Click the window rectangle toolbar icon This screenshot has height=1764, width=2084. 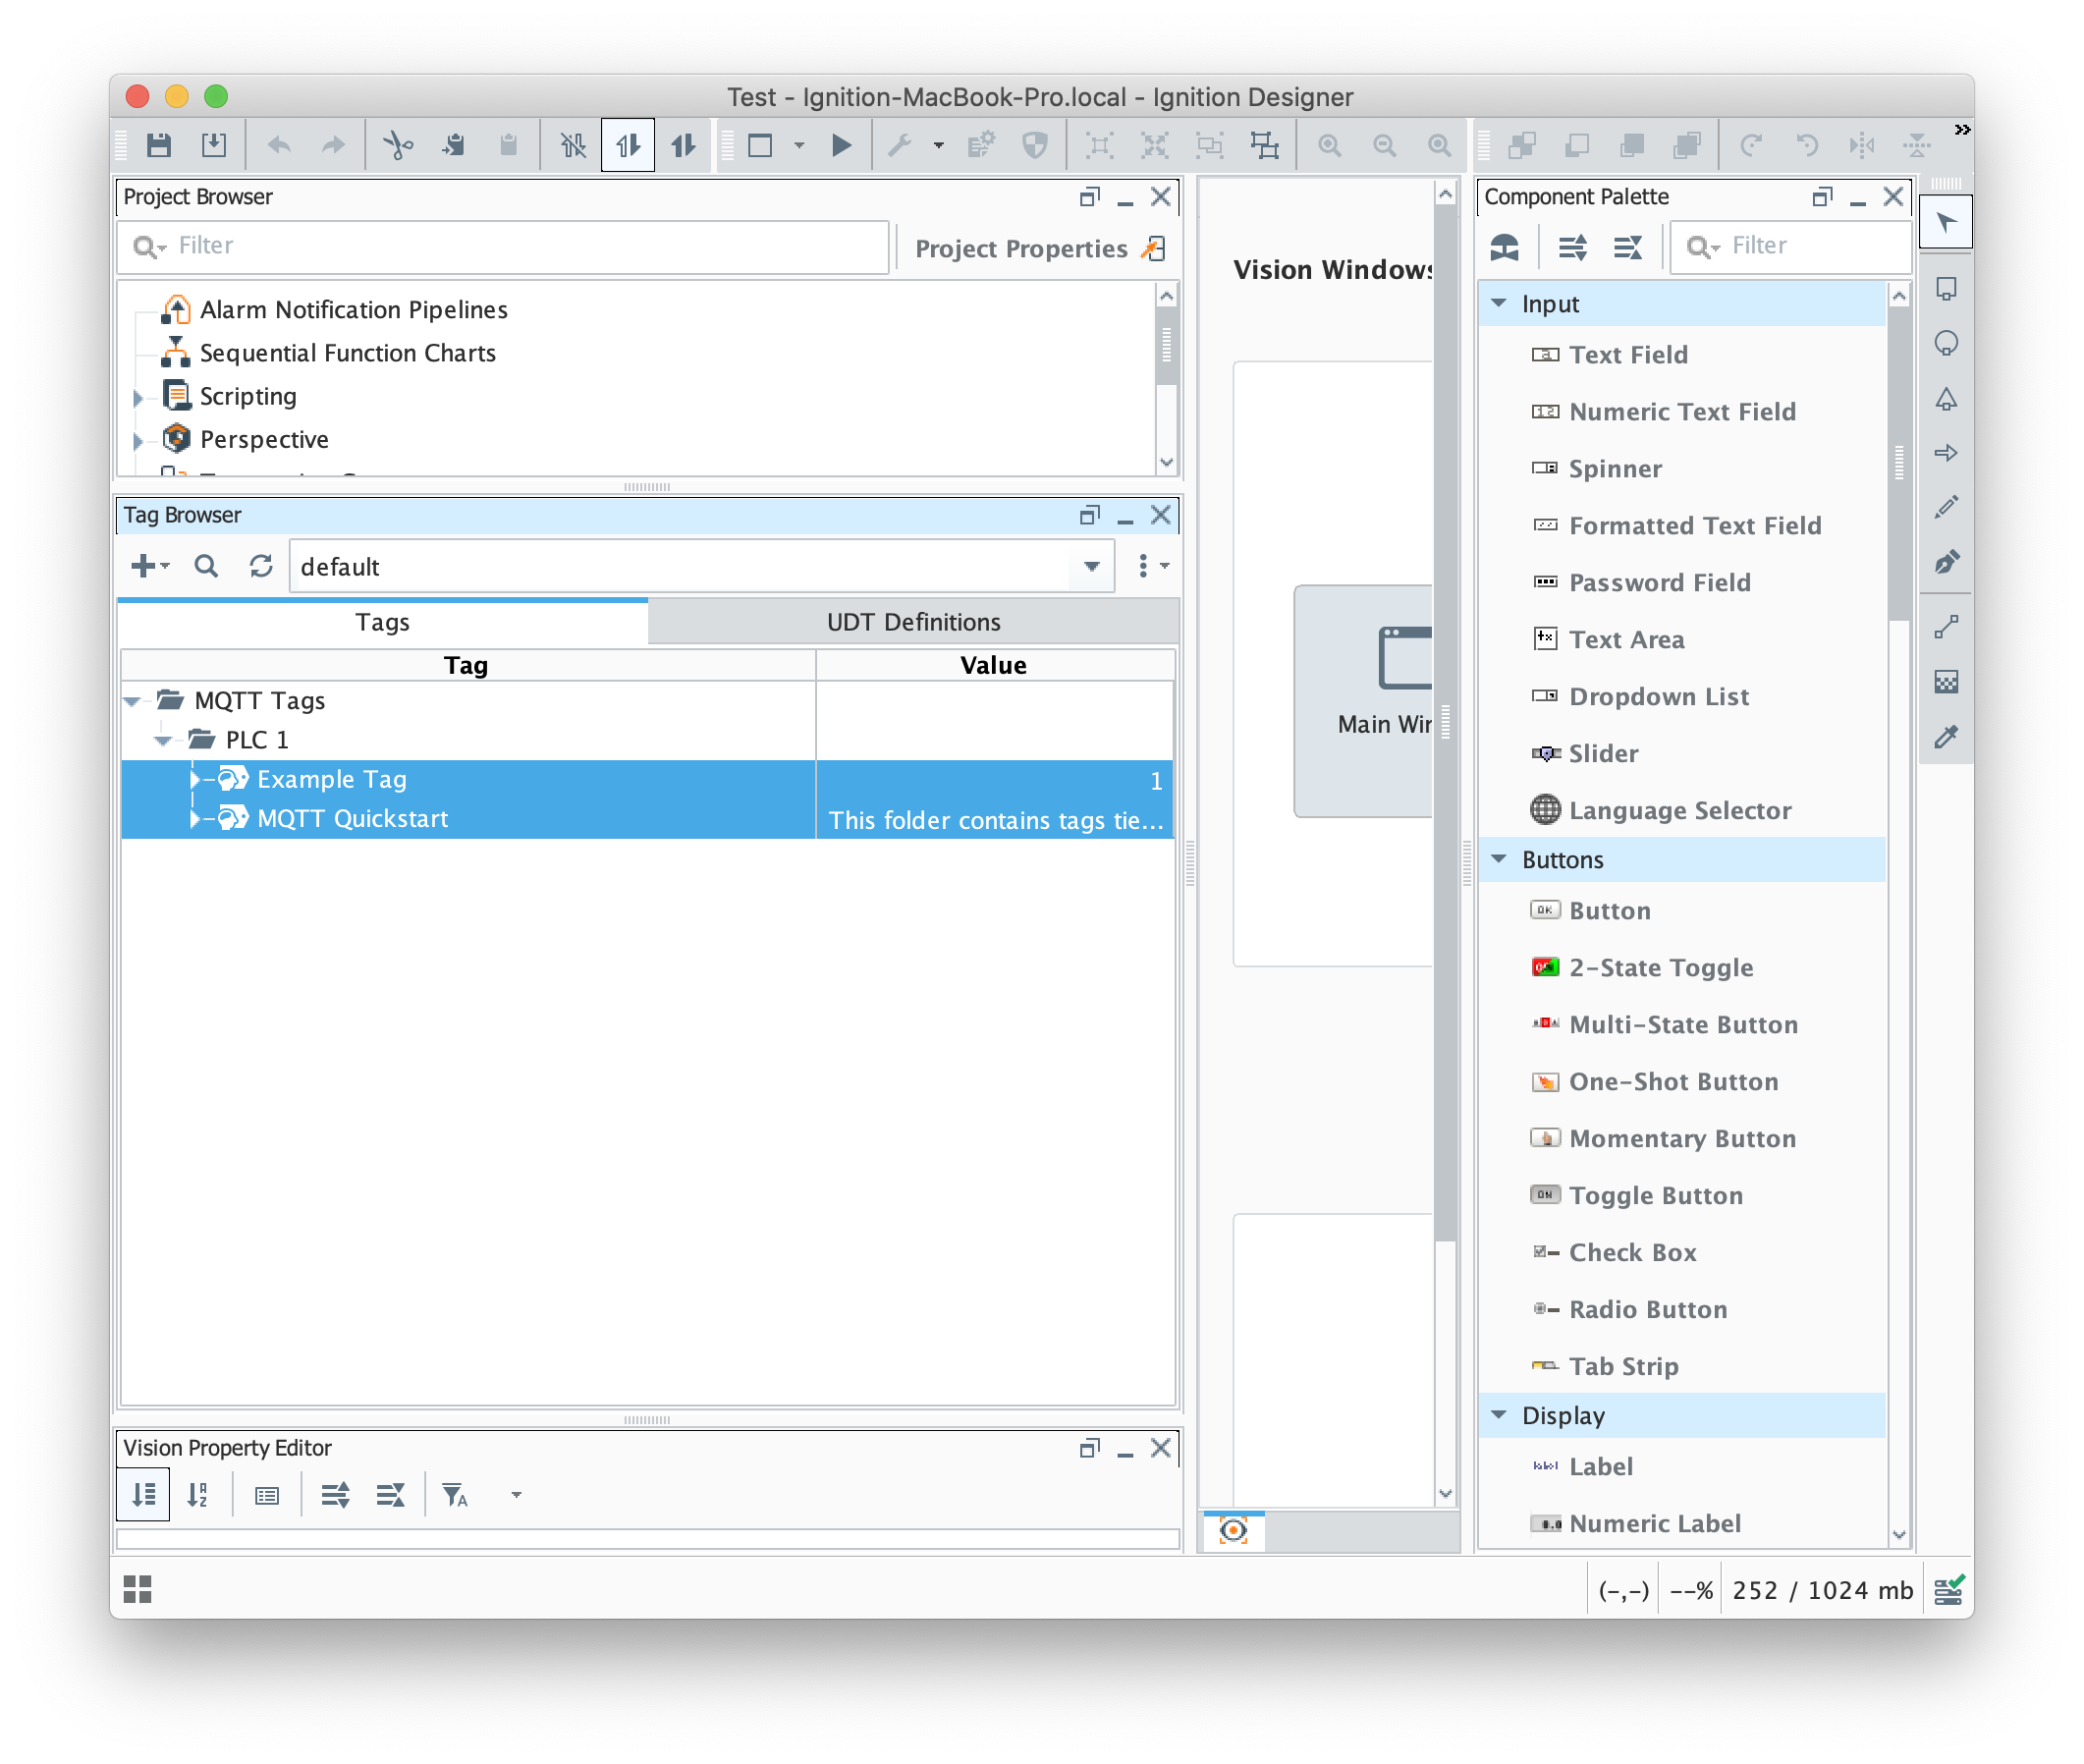[761, 146]
